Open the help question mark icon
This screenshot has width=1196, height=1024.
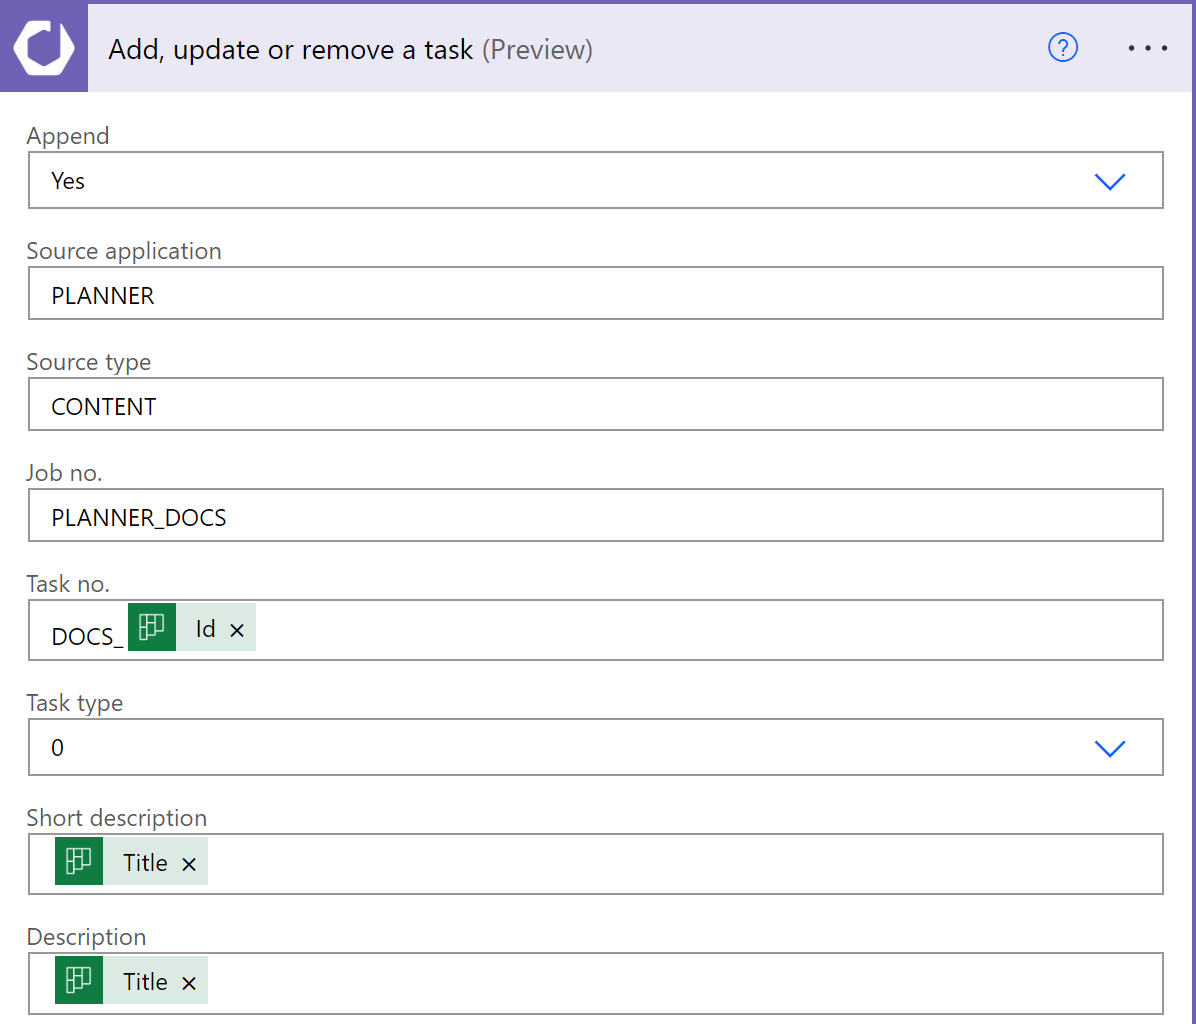(x=1062, y=48)
